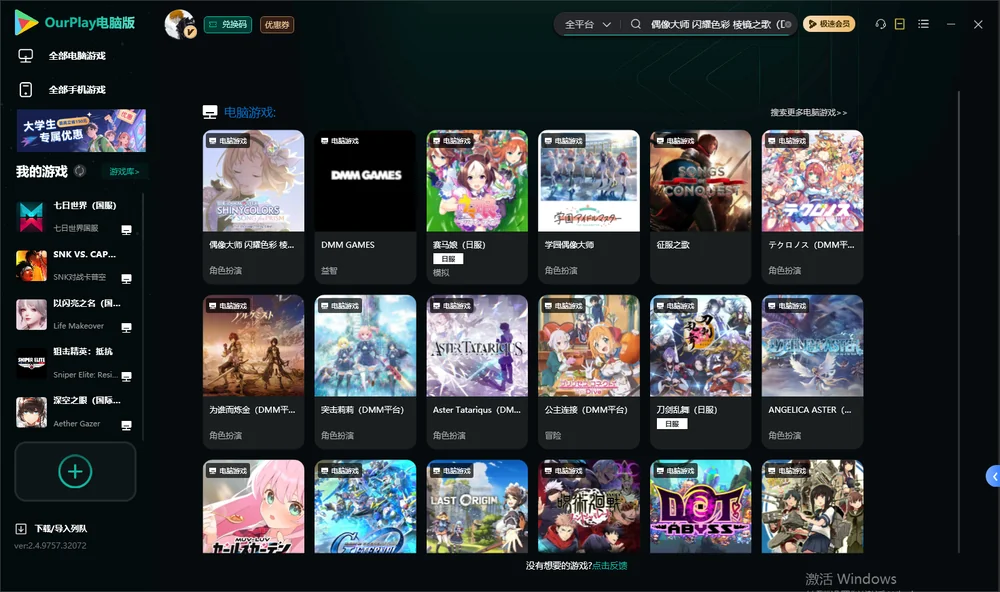Viewport: 1000px width, 592px height.
Task: Open the 学园偶像大师 game card
Action: point(589,207)
